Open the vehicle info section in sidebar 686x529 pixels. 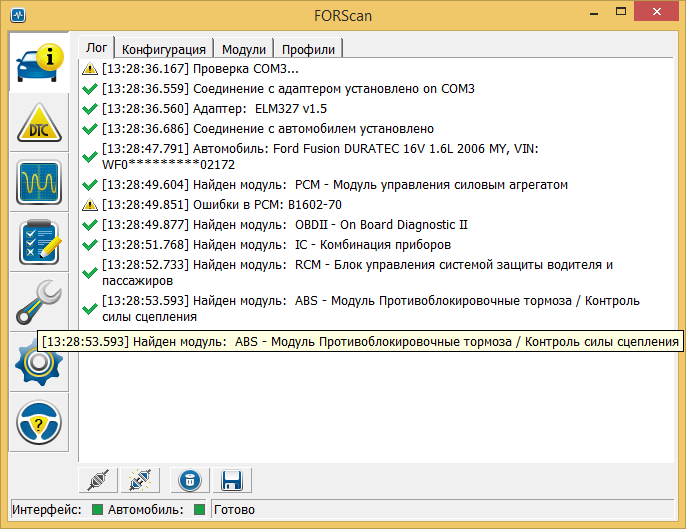tap(39, 62)
